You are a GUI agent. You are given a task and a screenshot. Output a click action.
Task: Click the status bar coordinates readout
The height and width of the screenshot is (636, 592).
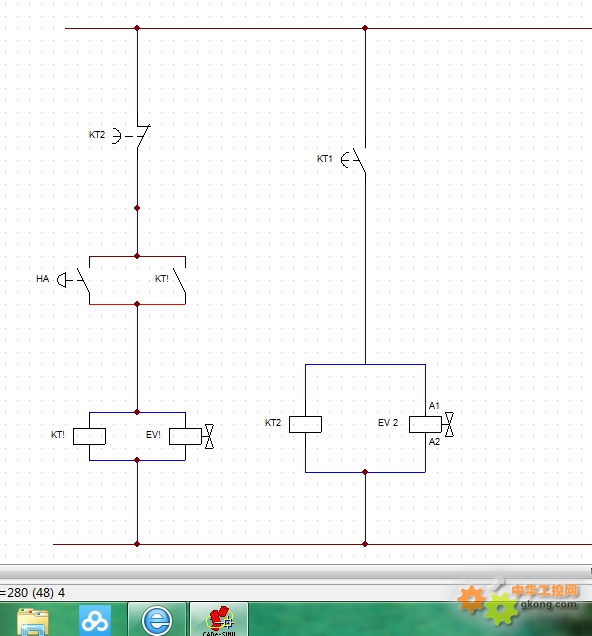click(32, 593)
